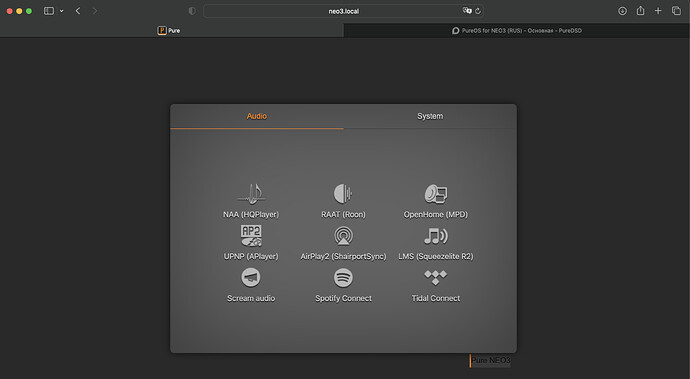Open the NAA (HQPlayer) icon
This screenshot has height=379, width=690.
pos(251,194)
